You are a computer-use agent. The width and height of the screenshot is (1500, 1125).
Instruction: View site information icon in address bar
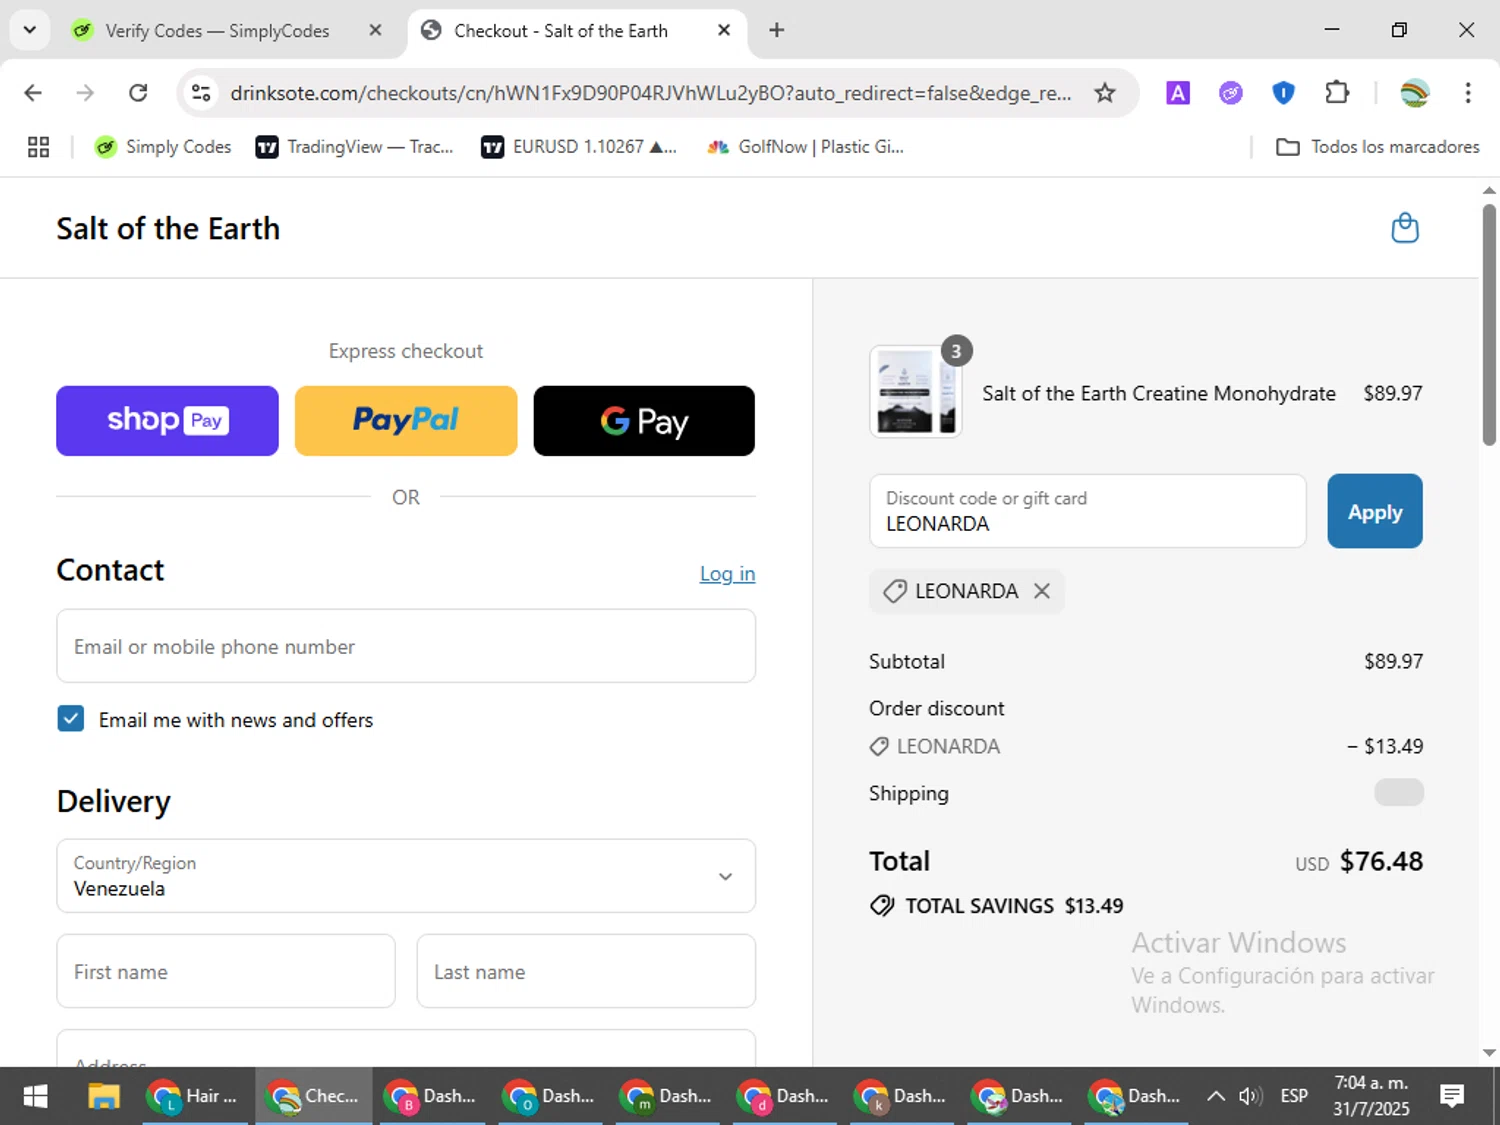click(x=201, y=93)
